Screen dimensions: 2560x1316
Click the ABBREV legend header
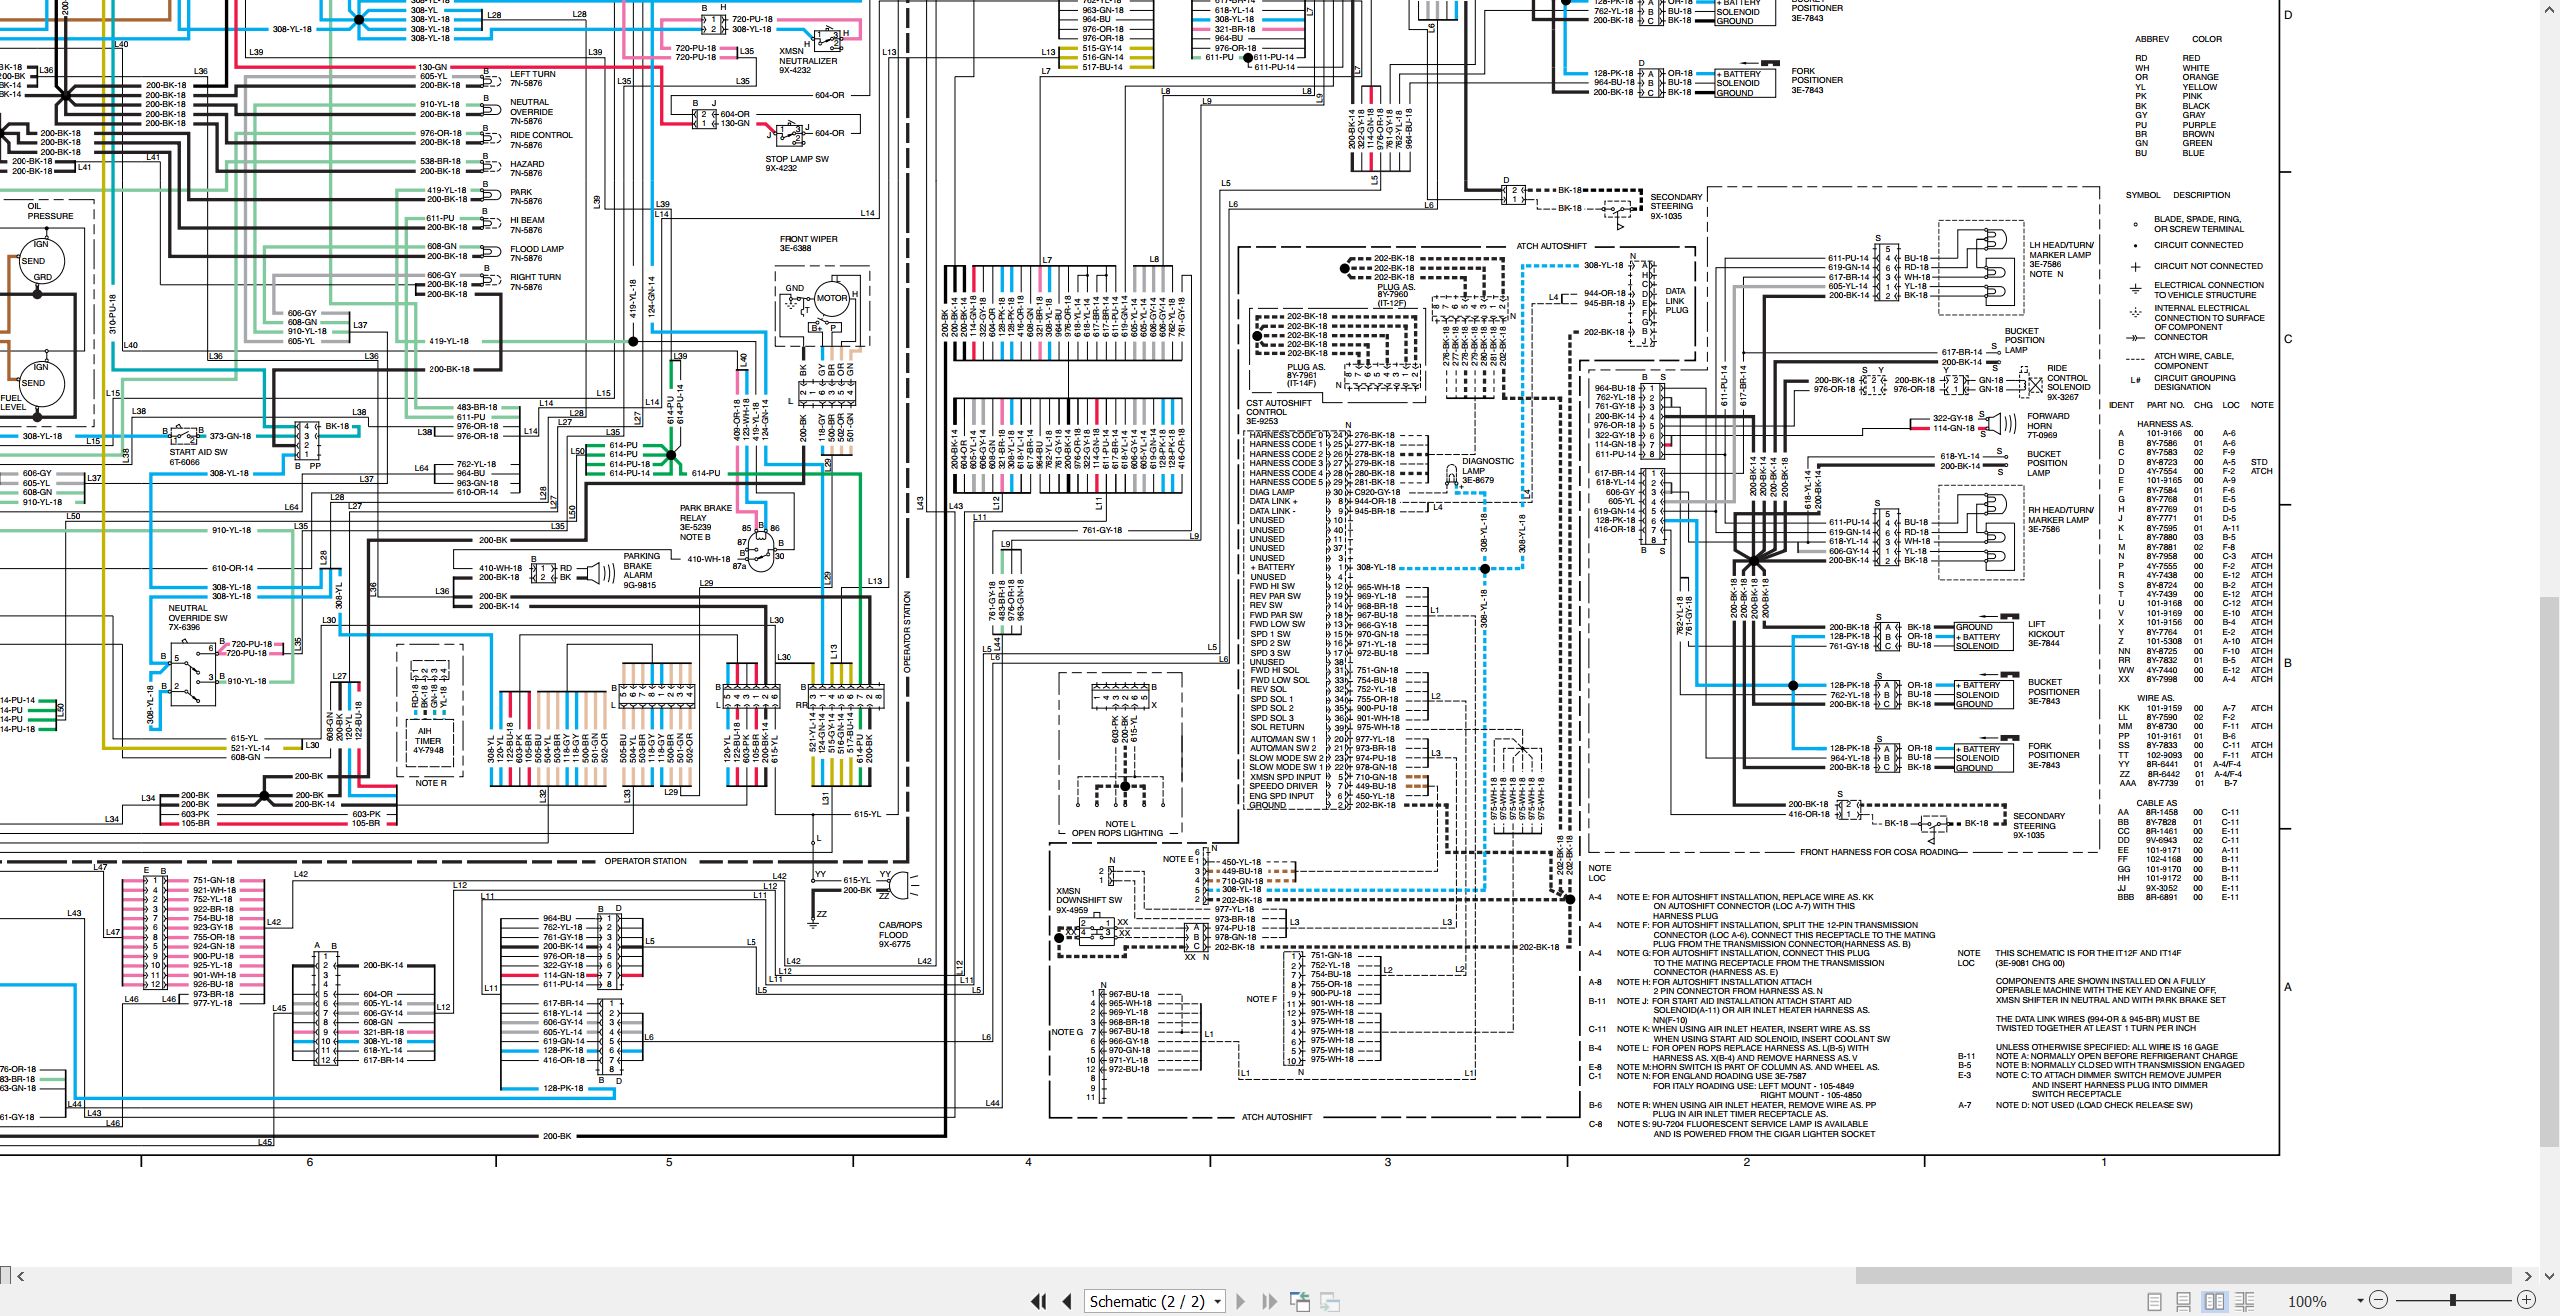pyautogui.click(x=2152, y=39)
